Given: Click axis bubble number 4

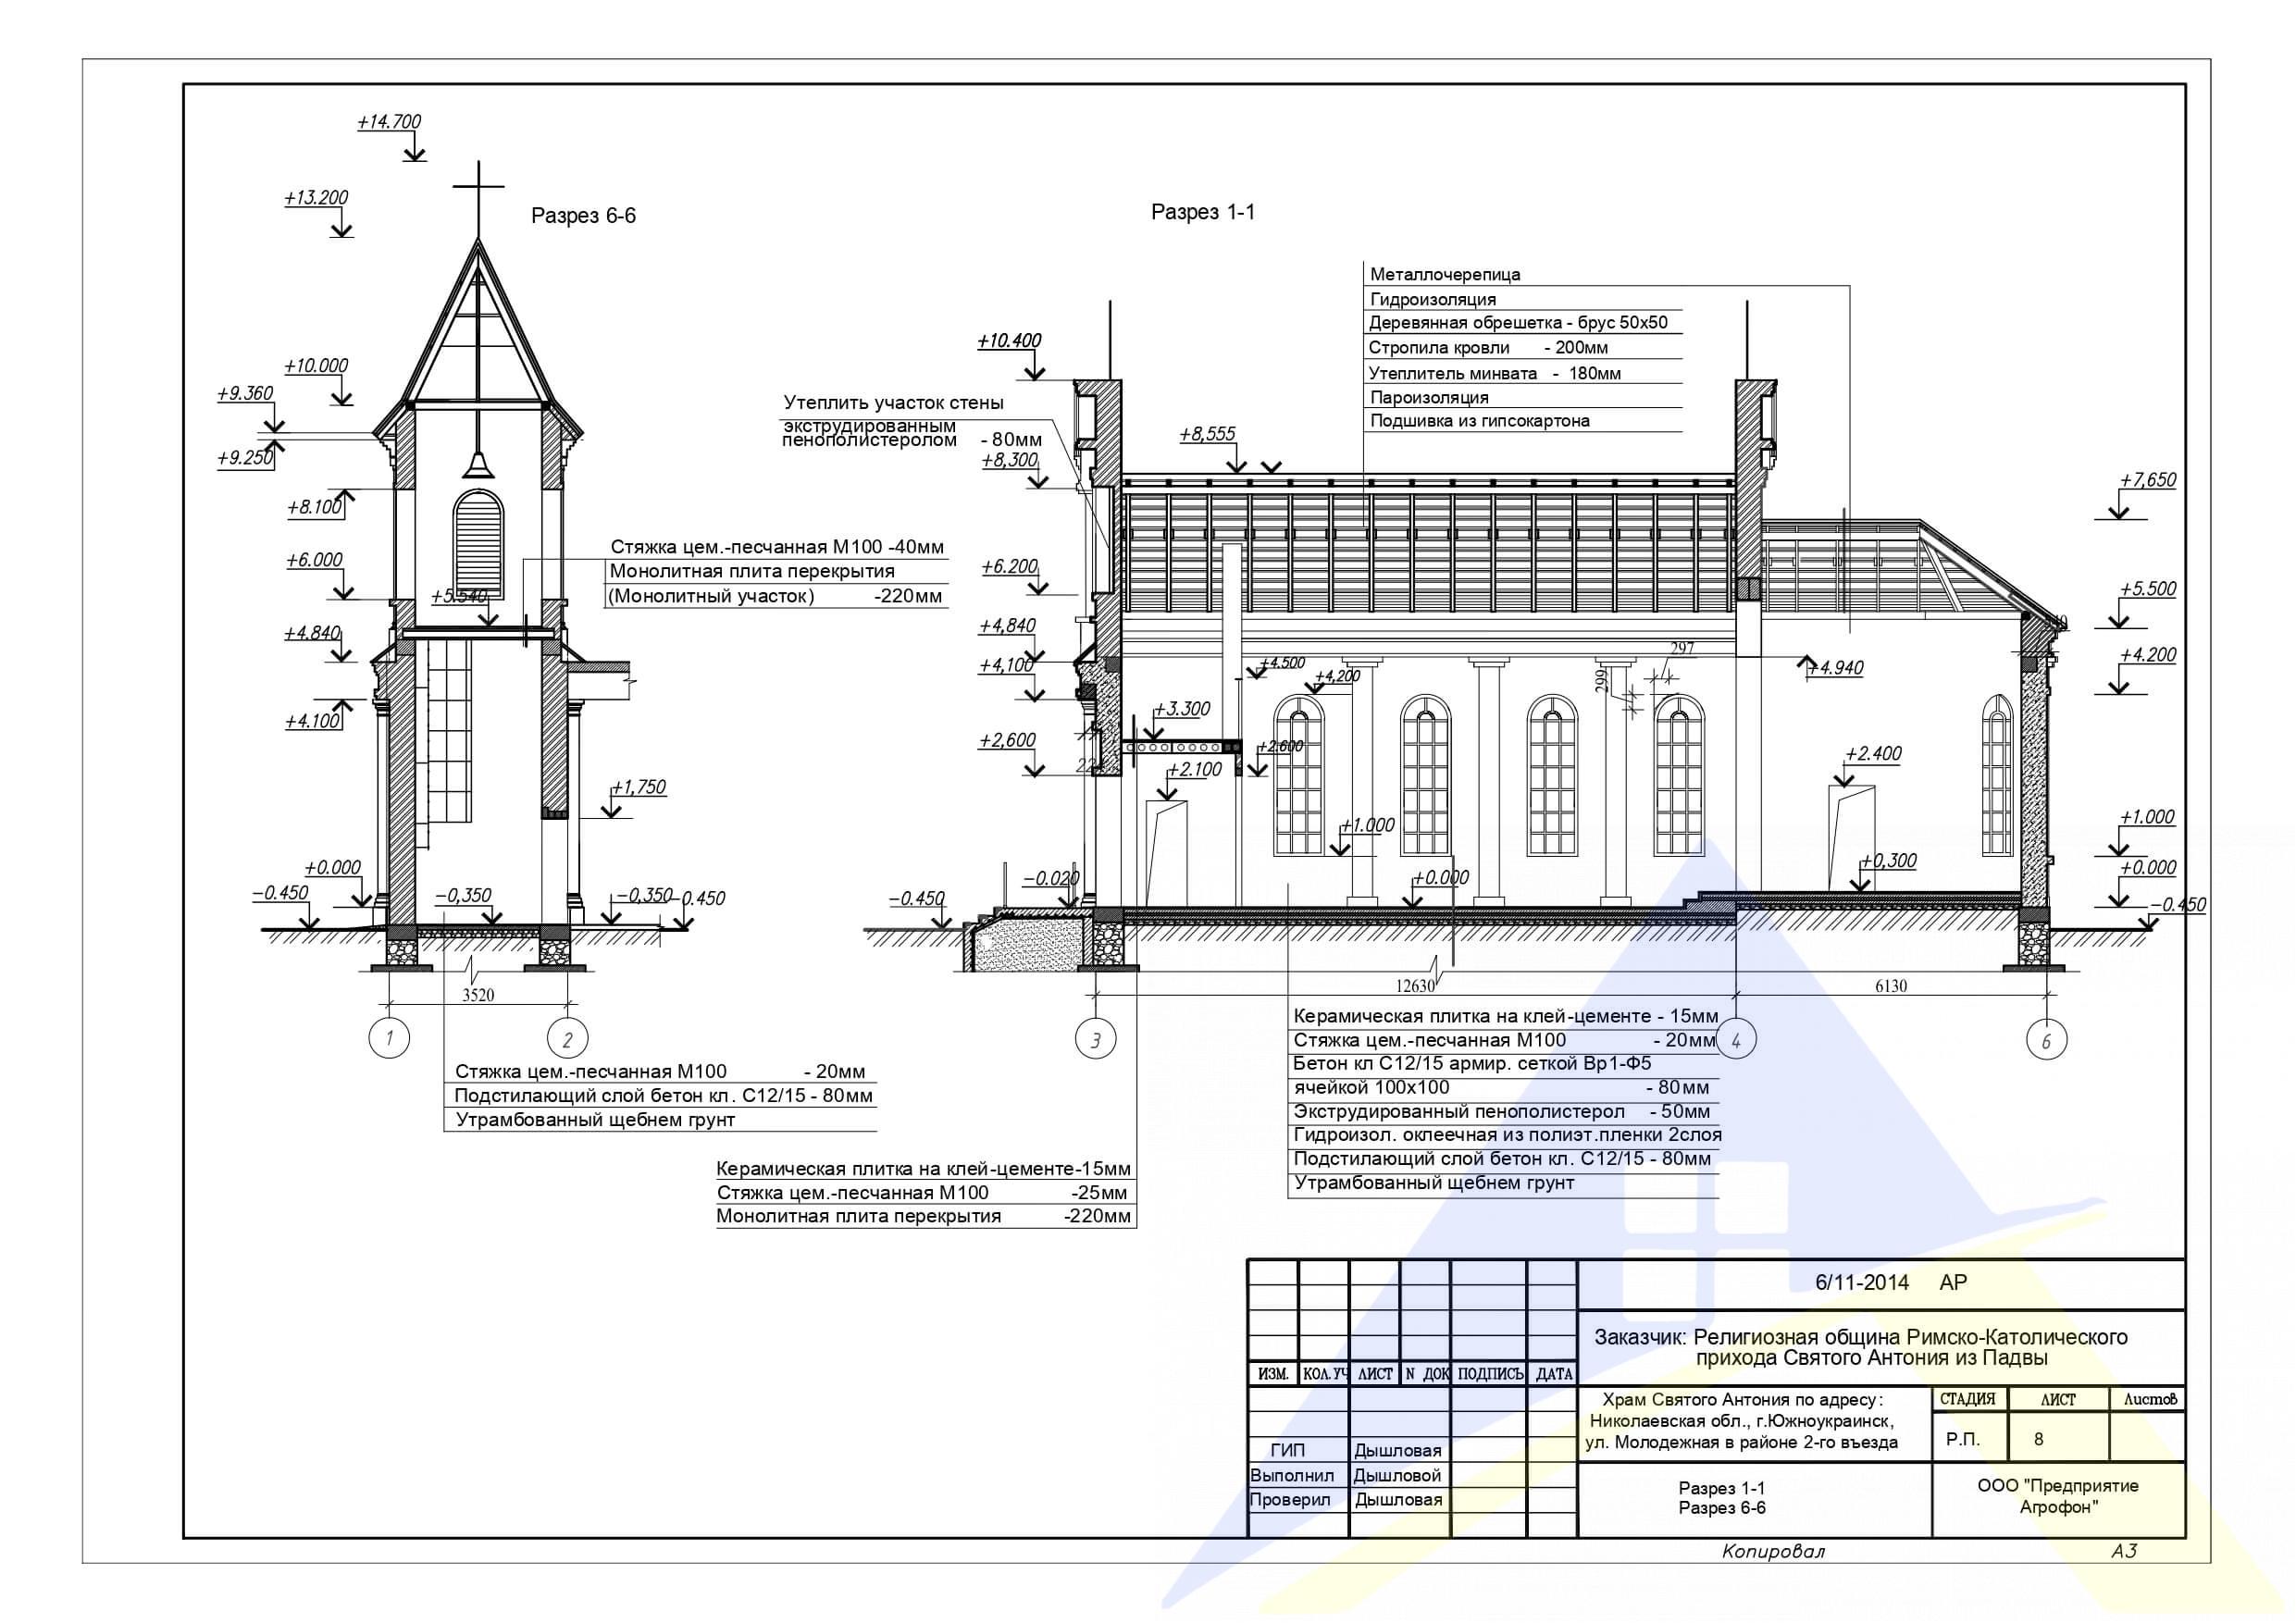Looking at the screenshot, I should [1736, 1040].
